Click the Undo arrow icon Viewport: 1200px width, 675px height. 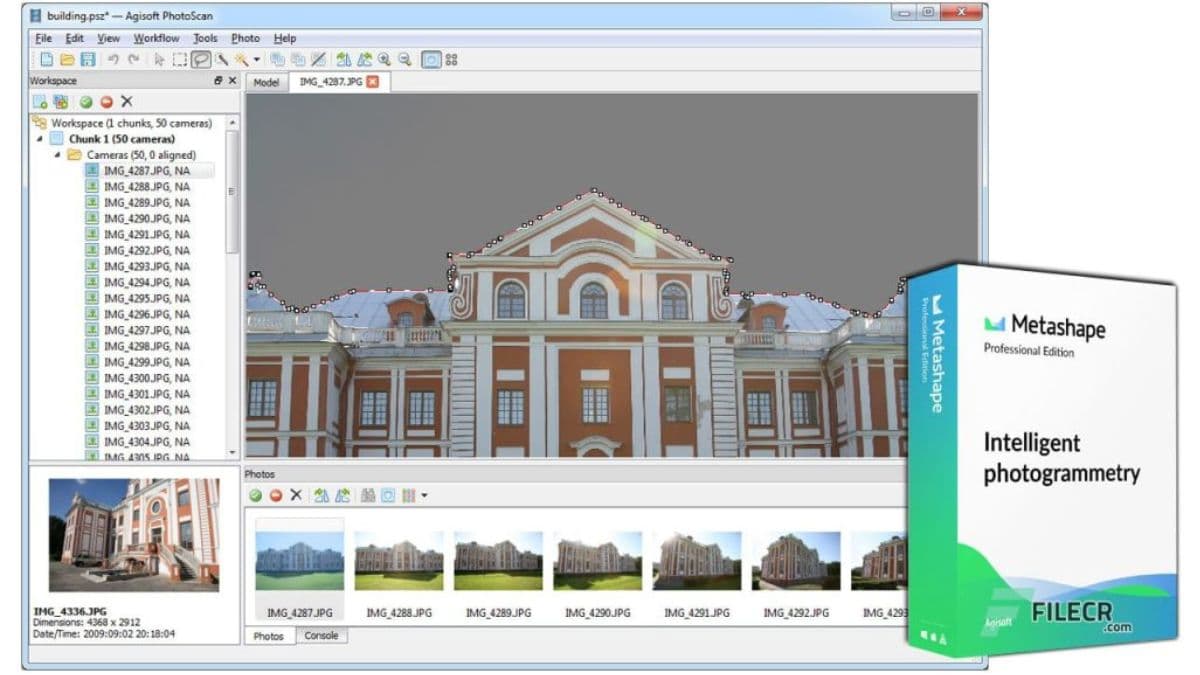113,60
